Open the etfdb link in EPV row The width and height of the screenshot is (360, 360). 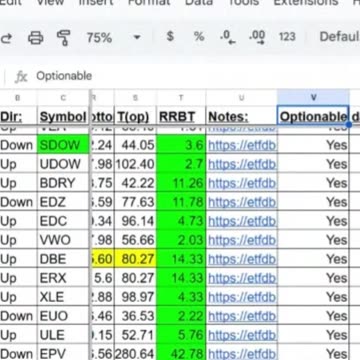point(242,354)
